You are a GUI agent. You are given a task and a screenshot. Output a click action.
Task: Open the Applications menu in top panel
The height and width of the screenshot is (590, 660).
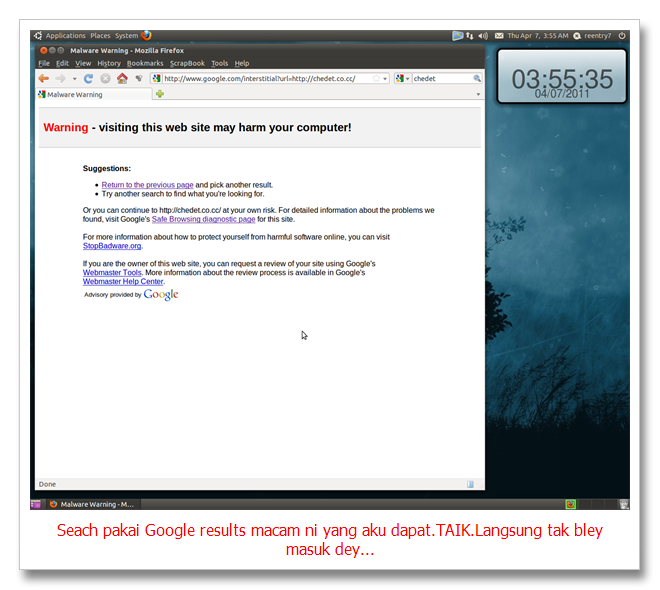65,36
